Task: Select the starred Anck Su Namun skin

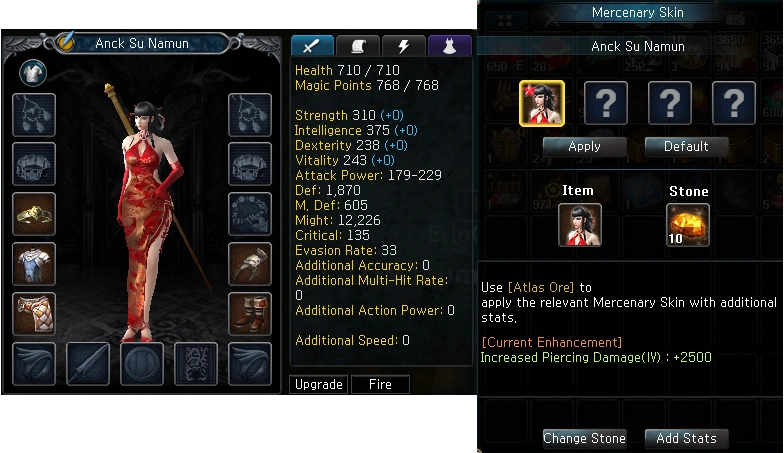Action: (x=542, y=104)
